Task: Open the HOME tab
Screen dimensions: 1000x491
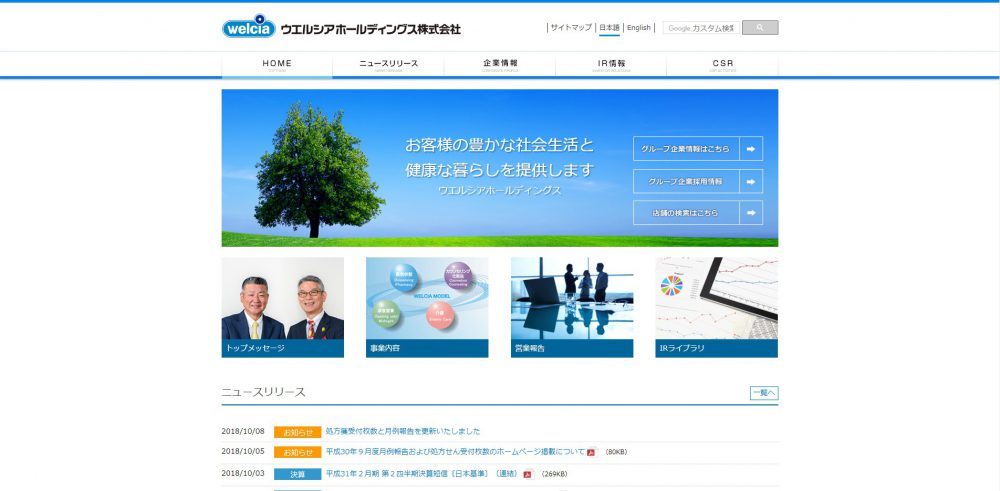Action: [x=277, y=64]
